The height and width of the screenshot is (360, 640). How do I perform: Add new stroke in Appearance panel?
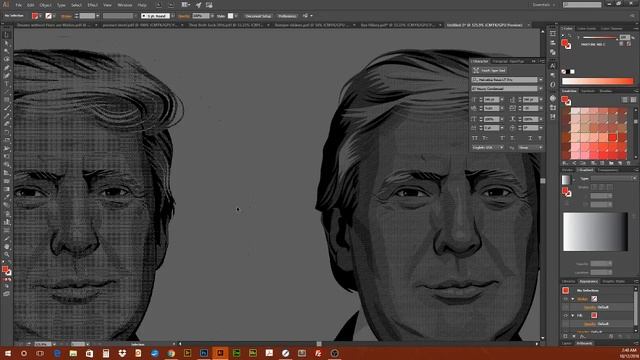566,336
